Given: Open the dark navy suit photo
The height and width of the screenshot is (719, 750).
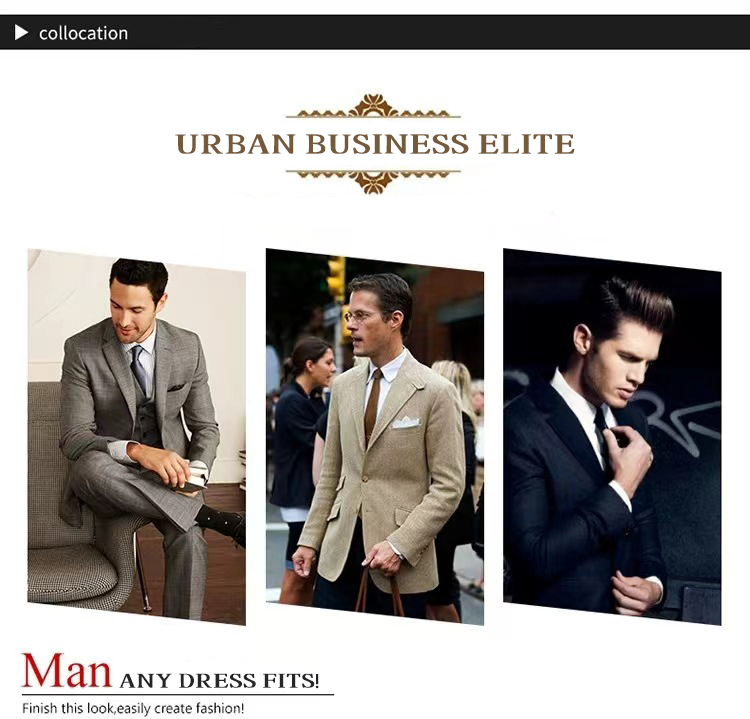Looking at the screenshot, I should click(612, 437).
